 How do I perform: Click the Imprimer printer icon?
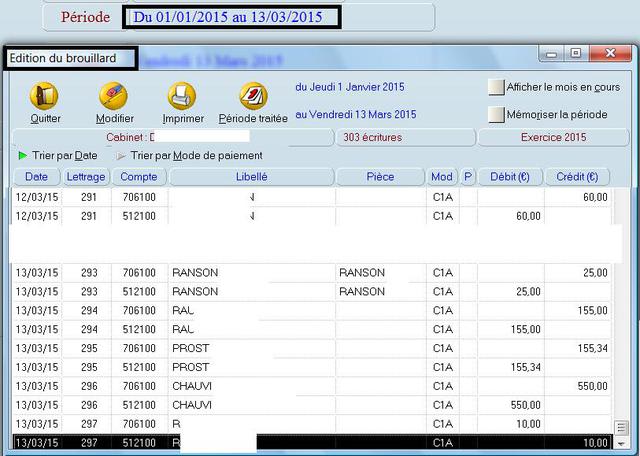[x=182, y=96]
